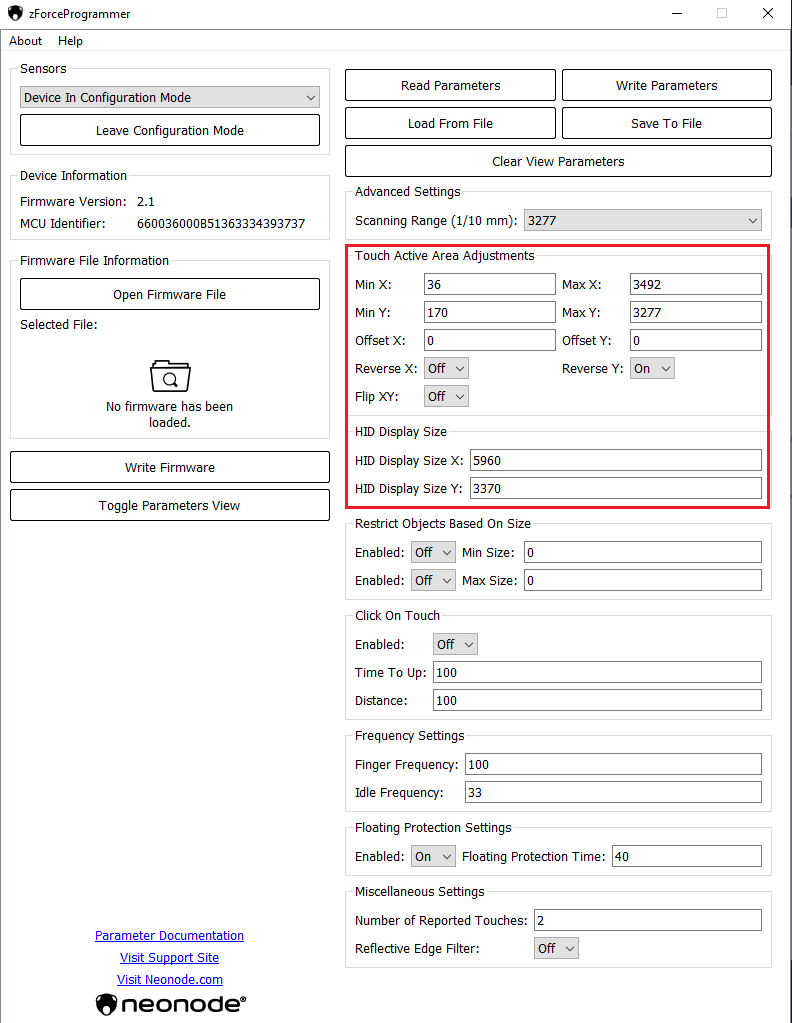
Task: Expand the Sensors device dropdown
Action: (169, 97)
